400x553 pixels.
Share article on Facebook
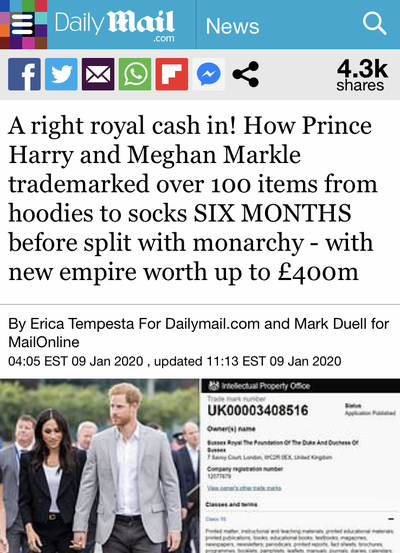coord(24,74)
